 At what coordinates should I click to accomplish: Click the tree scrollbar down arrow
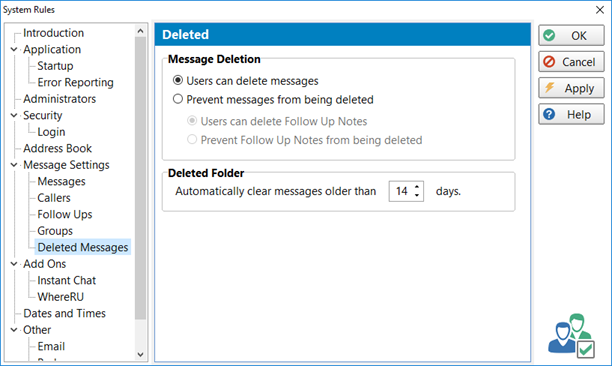141,354
